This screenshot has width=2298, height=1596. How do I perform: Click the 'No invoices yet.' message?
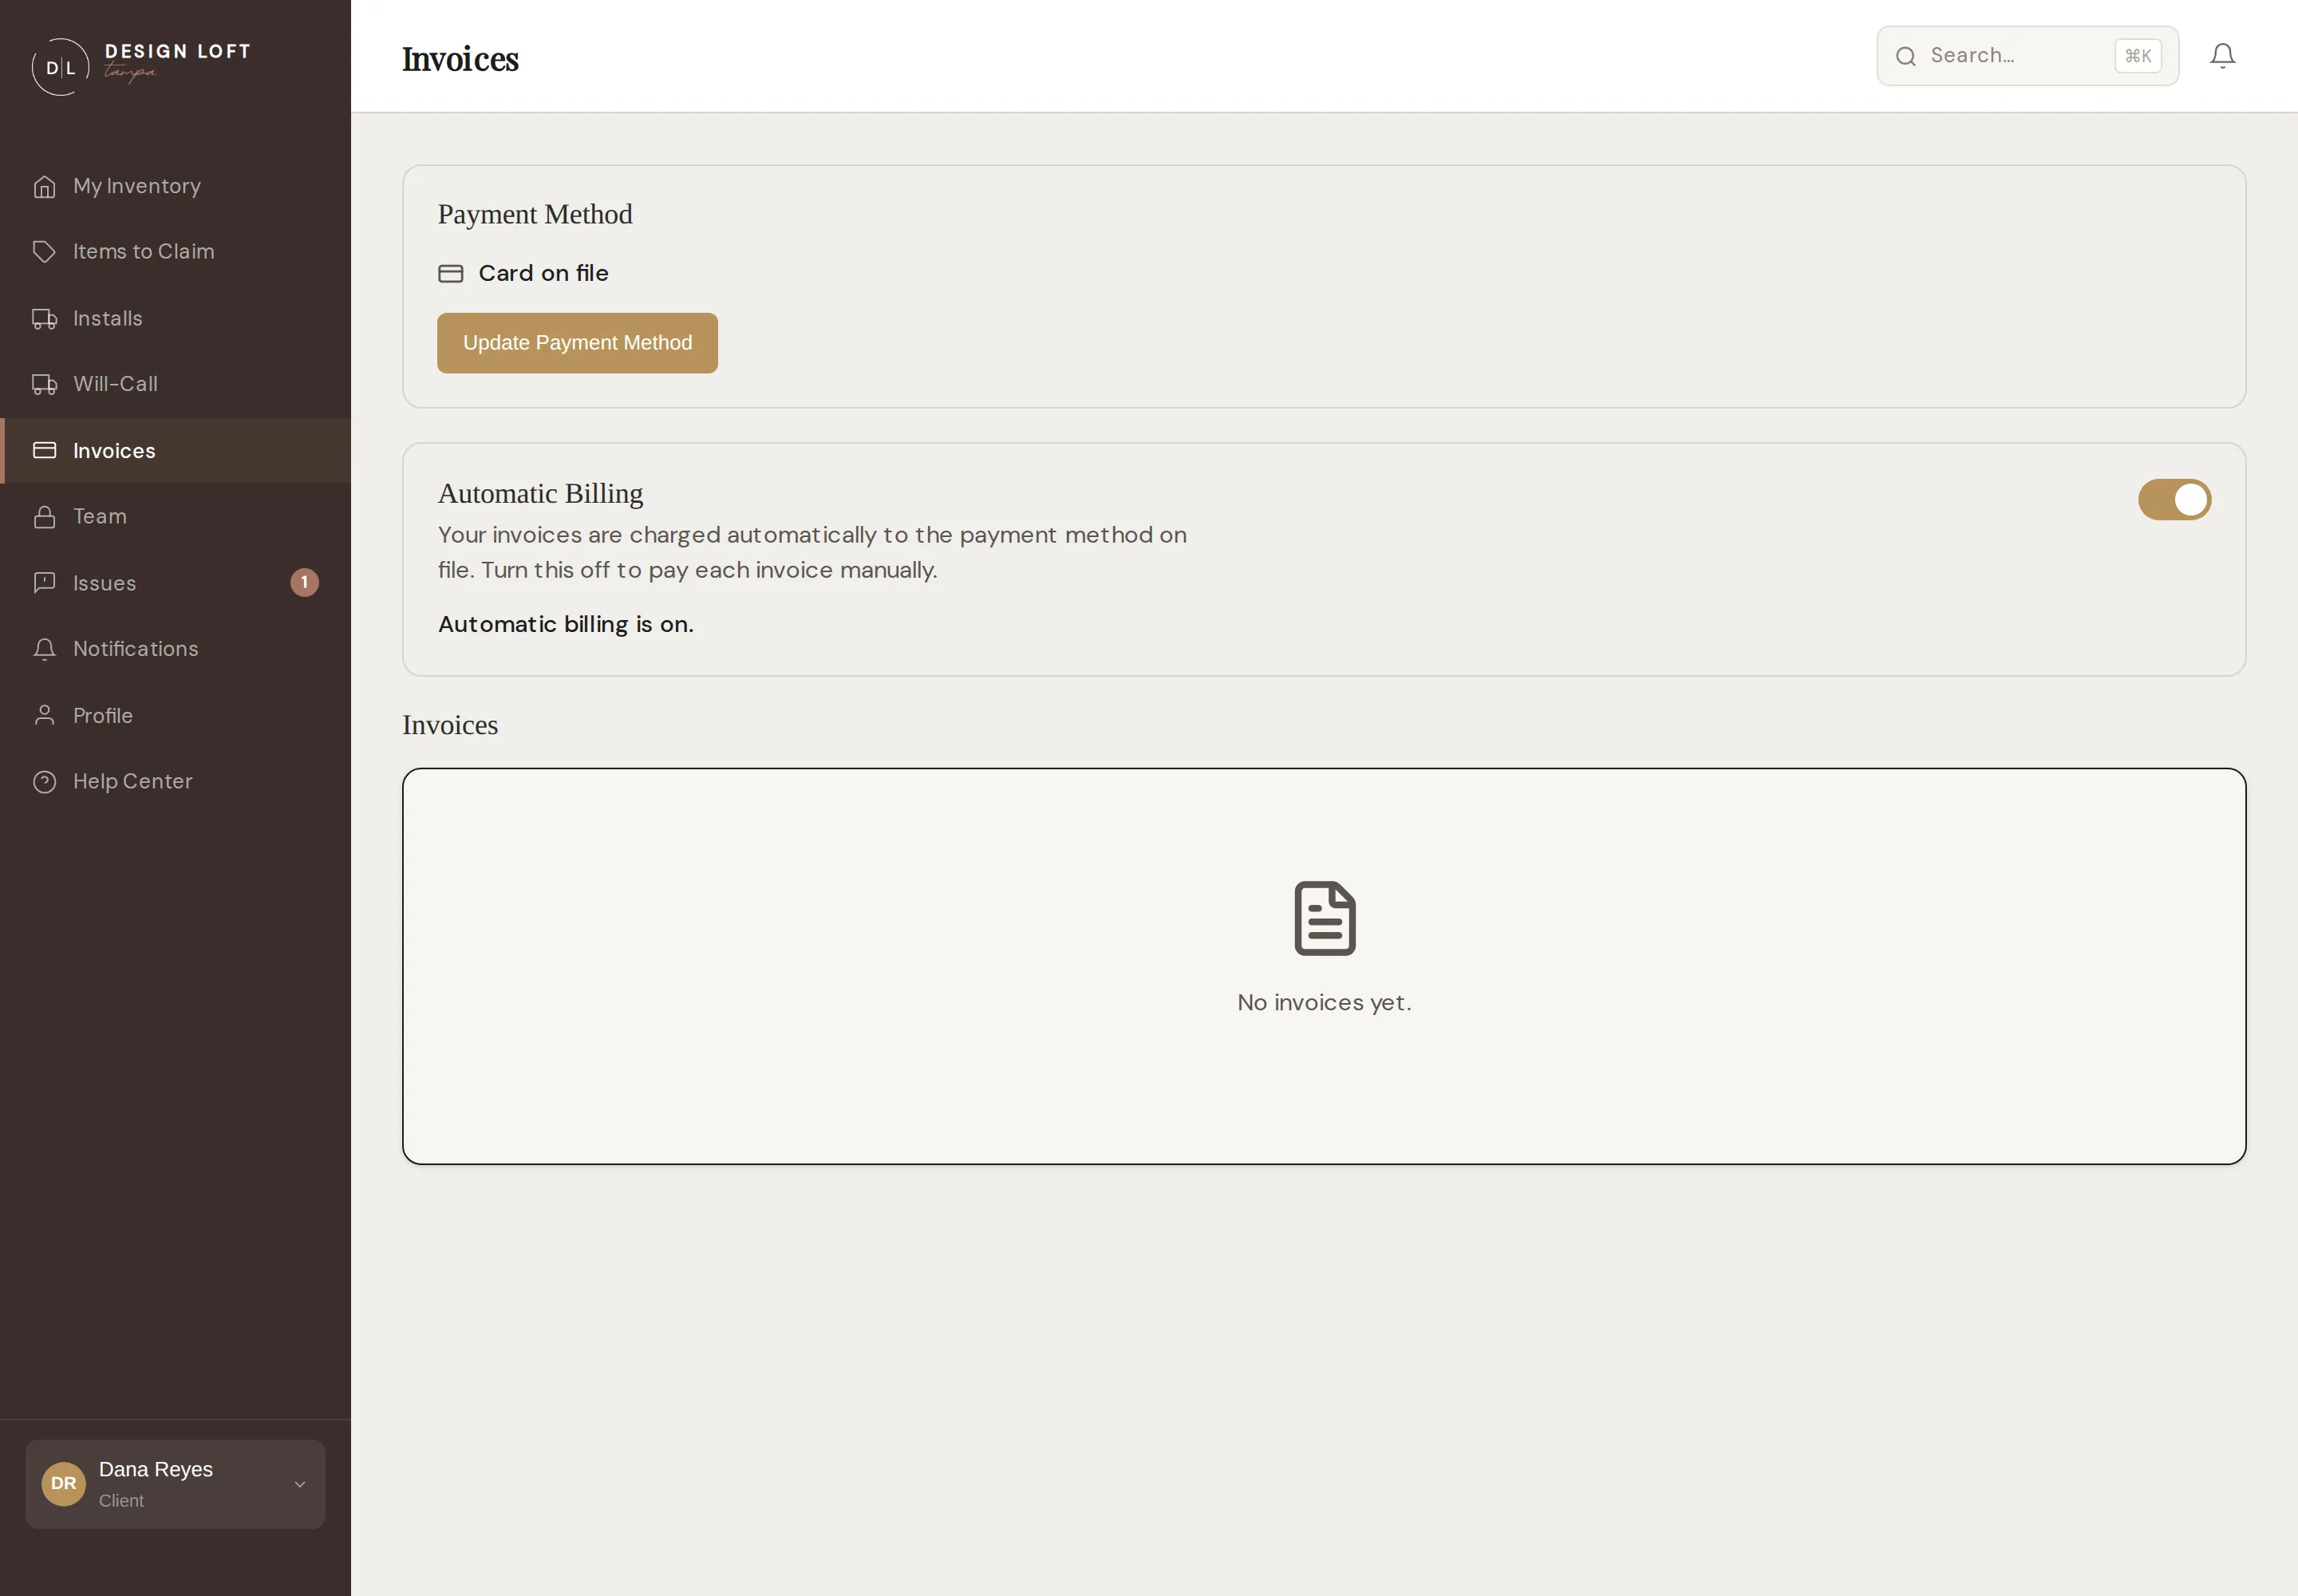(1324, 1003)
